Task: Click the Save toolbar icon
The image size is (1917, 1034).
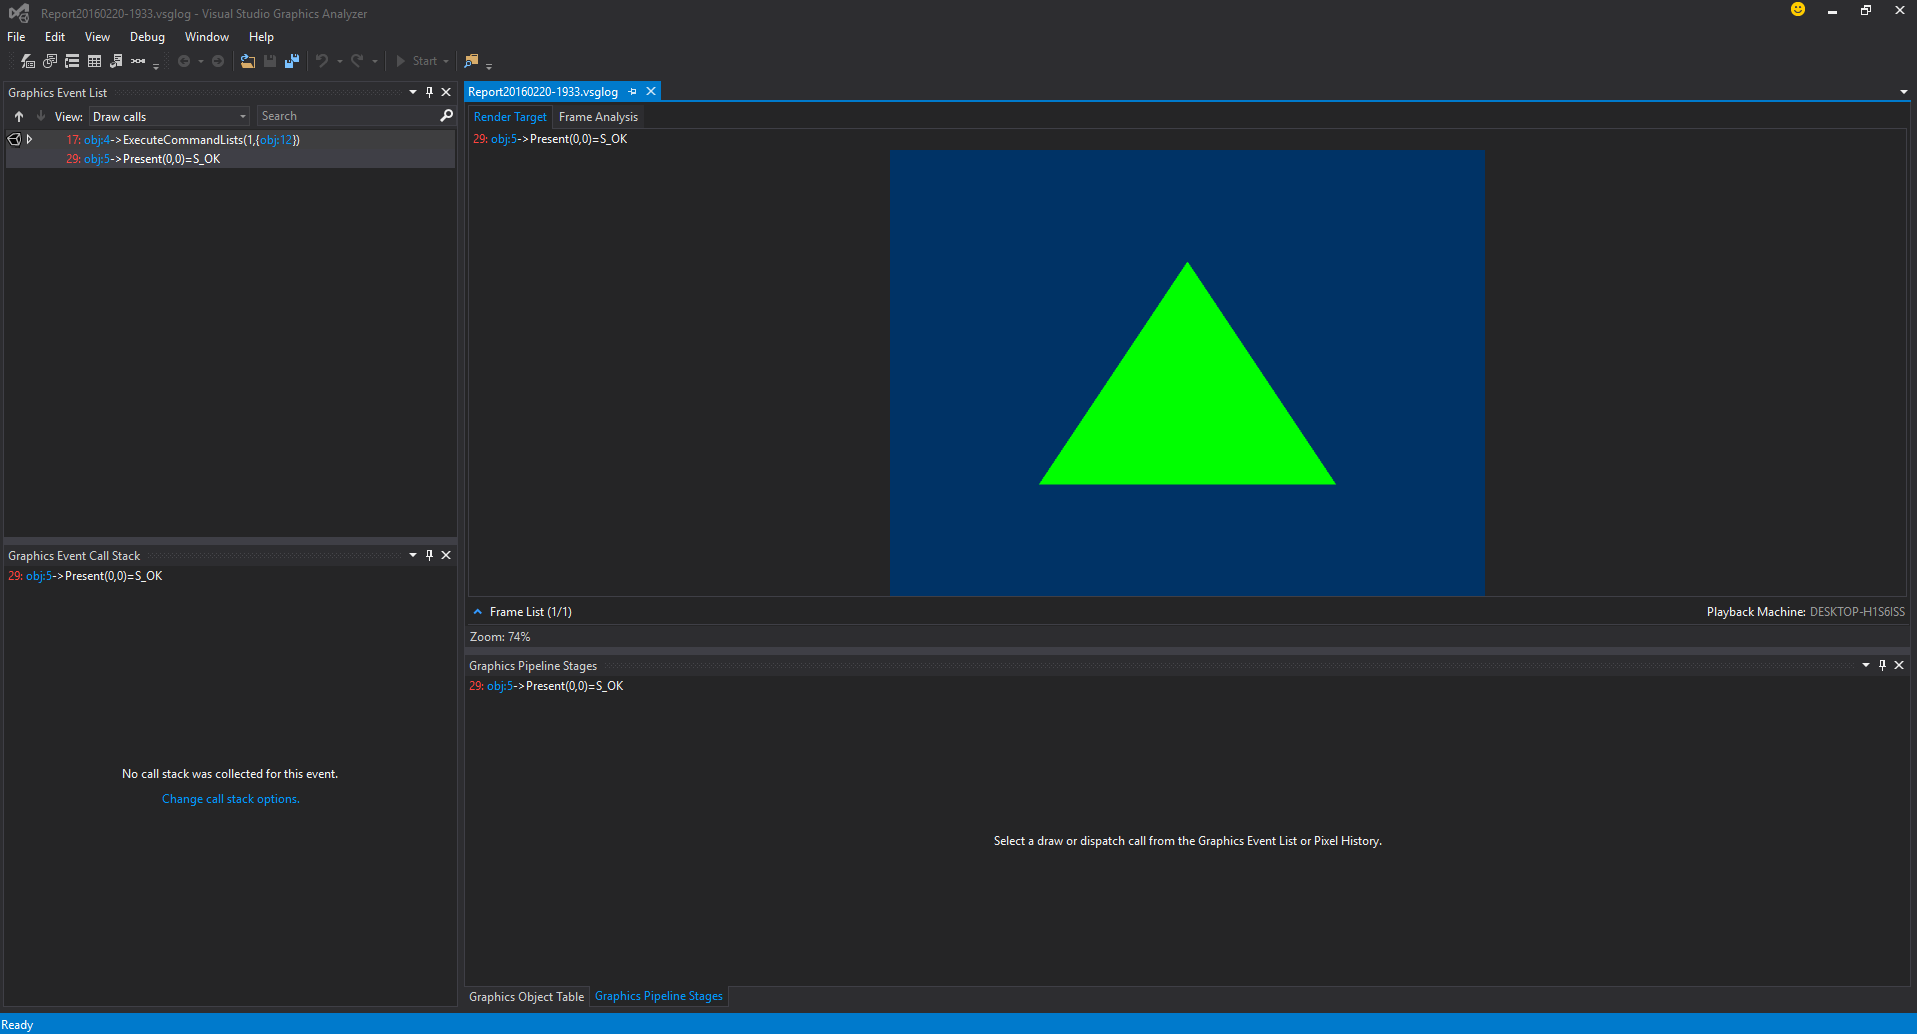Action: tap(270, 61)
